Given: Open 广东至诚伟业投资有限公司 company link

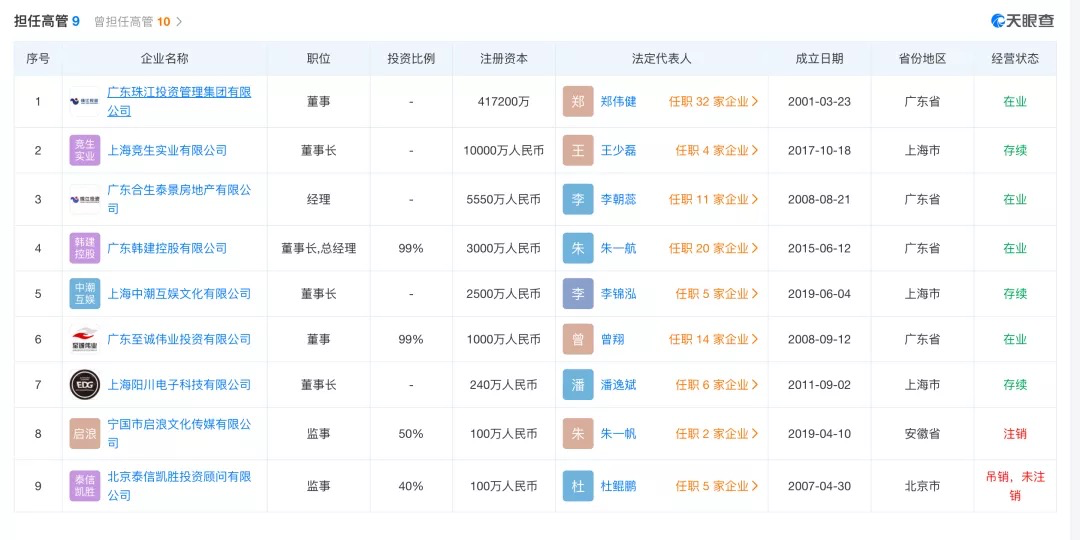Looking at the screenshot, I should tap(179, 340).
